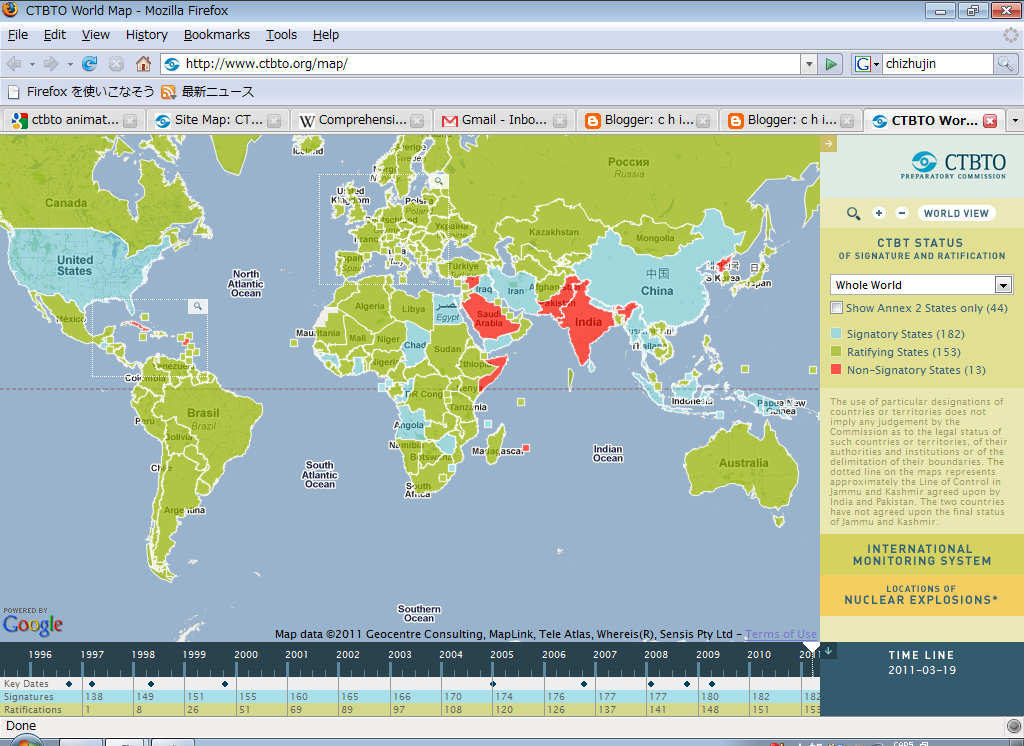
Task: Open the History menu
Action: 146,35
